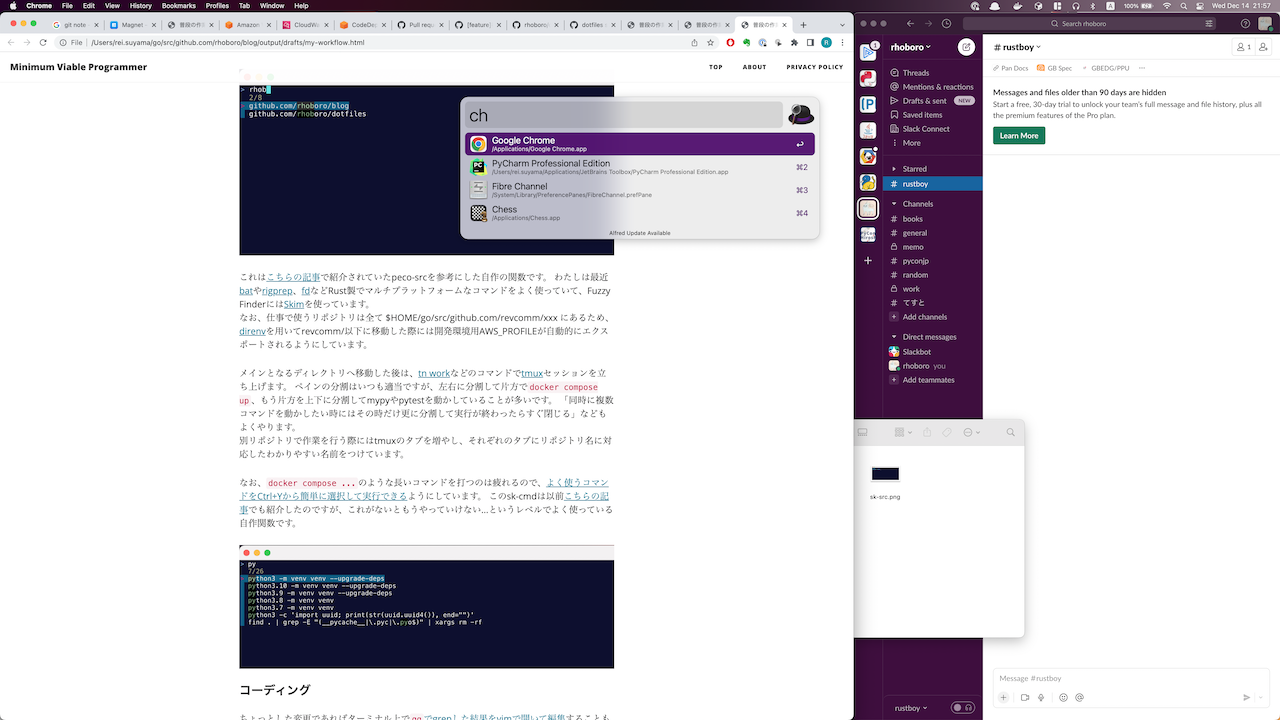Switch to the Pull request tab

(420, 24)
